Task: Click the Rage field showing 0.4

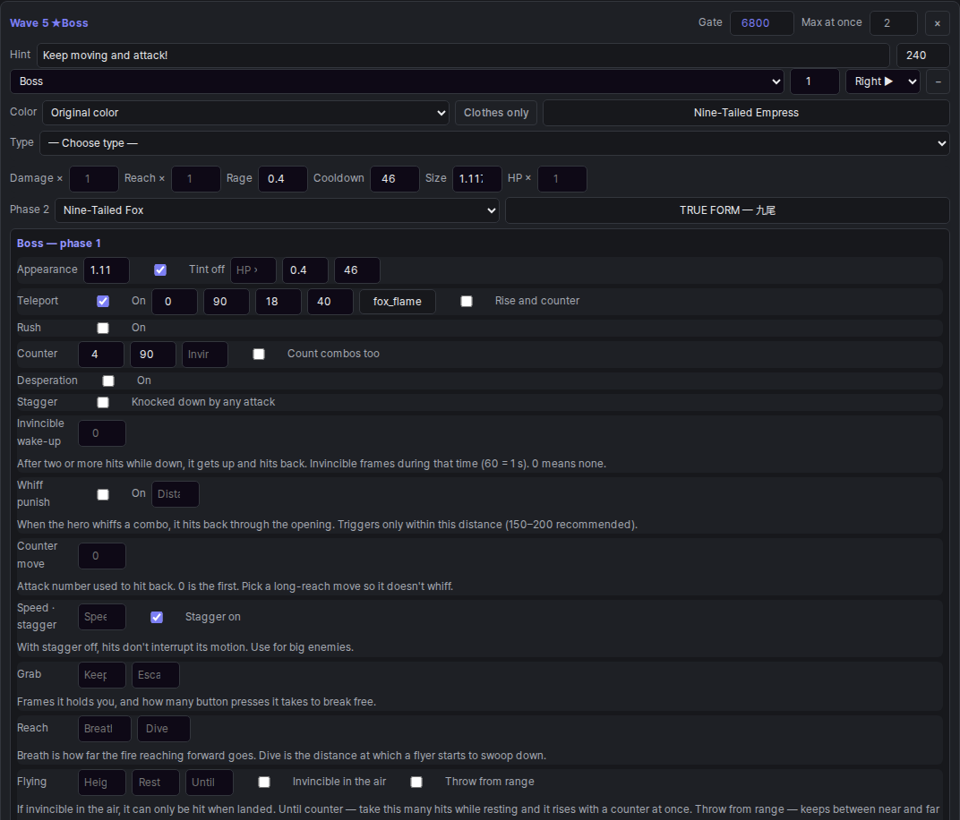Action: 282,179
